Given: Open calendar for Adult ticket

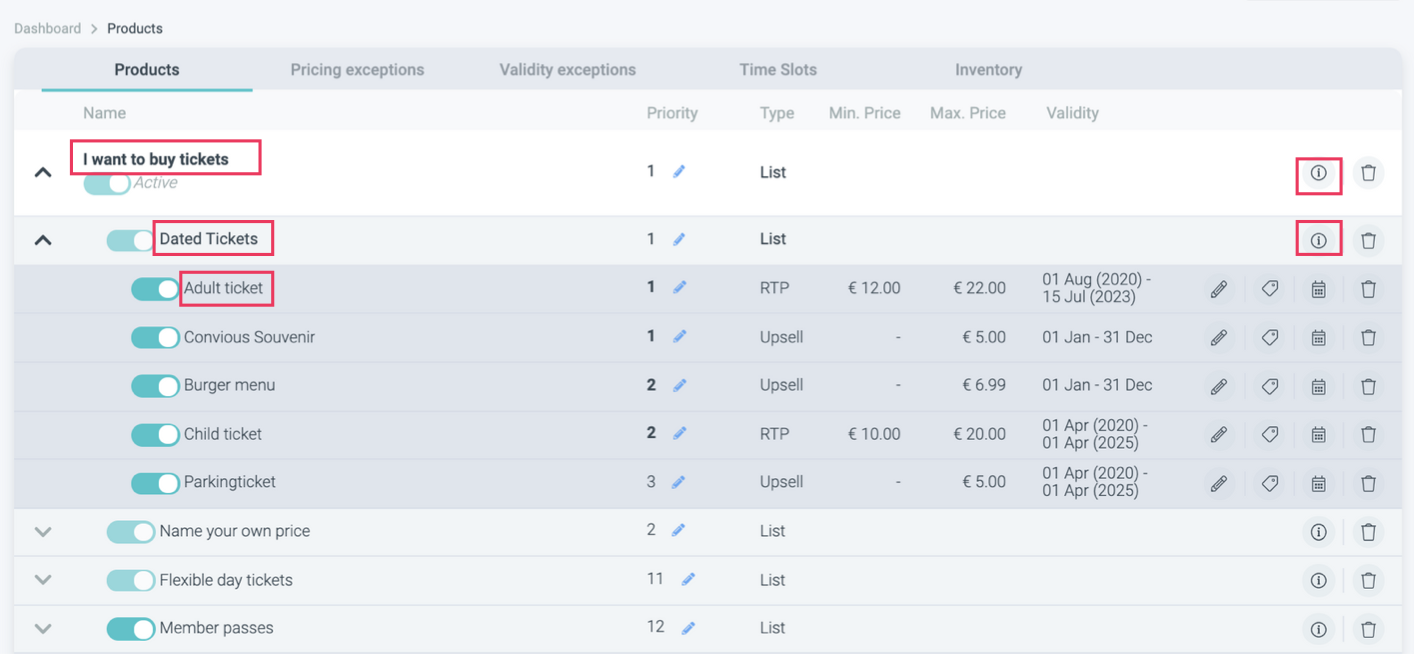Looking at the screenshot, I should (1318, 289).
